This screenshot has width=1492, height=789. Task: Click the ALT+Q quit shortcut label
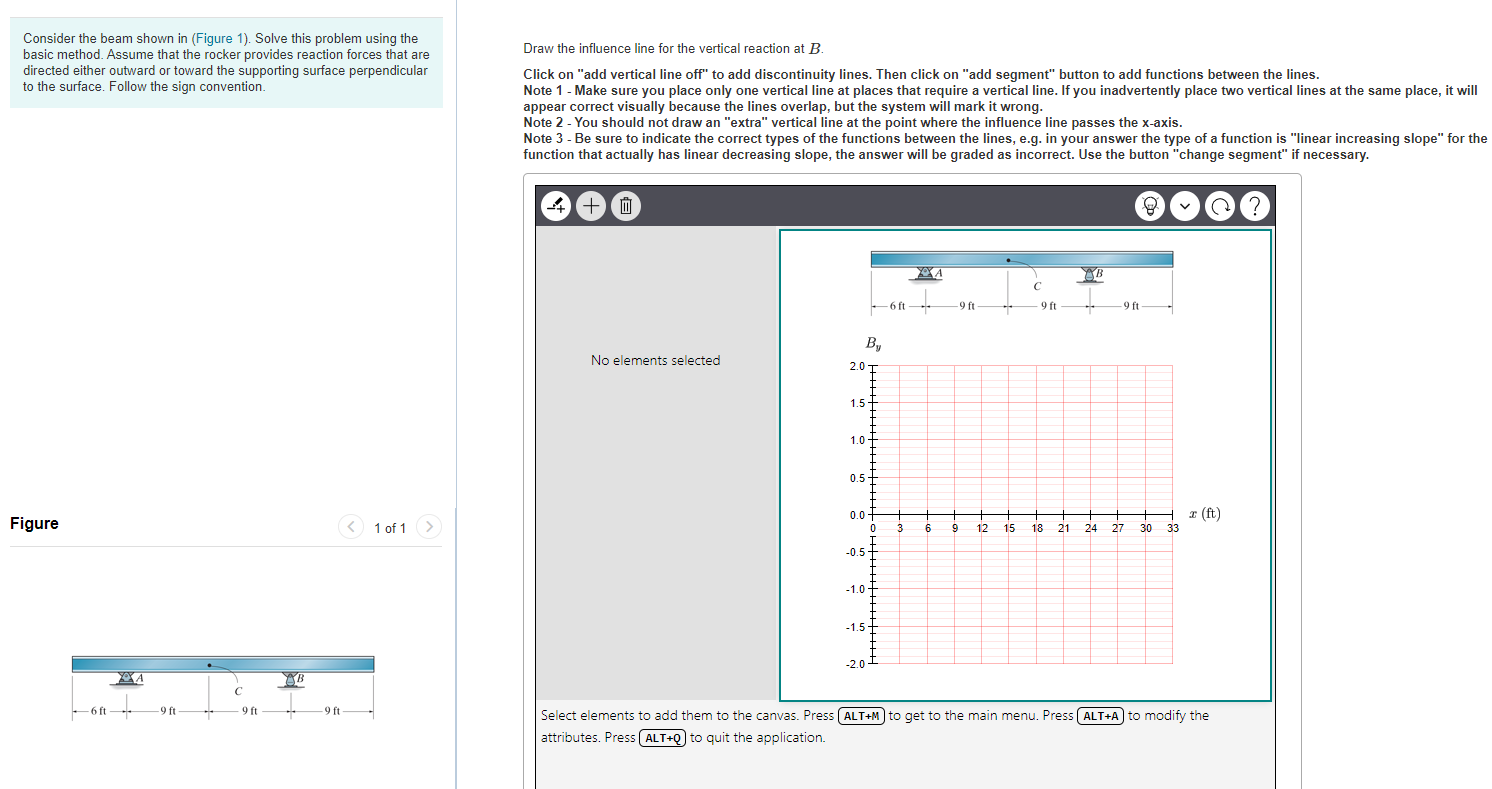pyautogui.click(x=662, y=738)
